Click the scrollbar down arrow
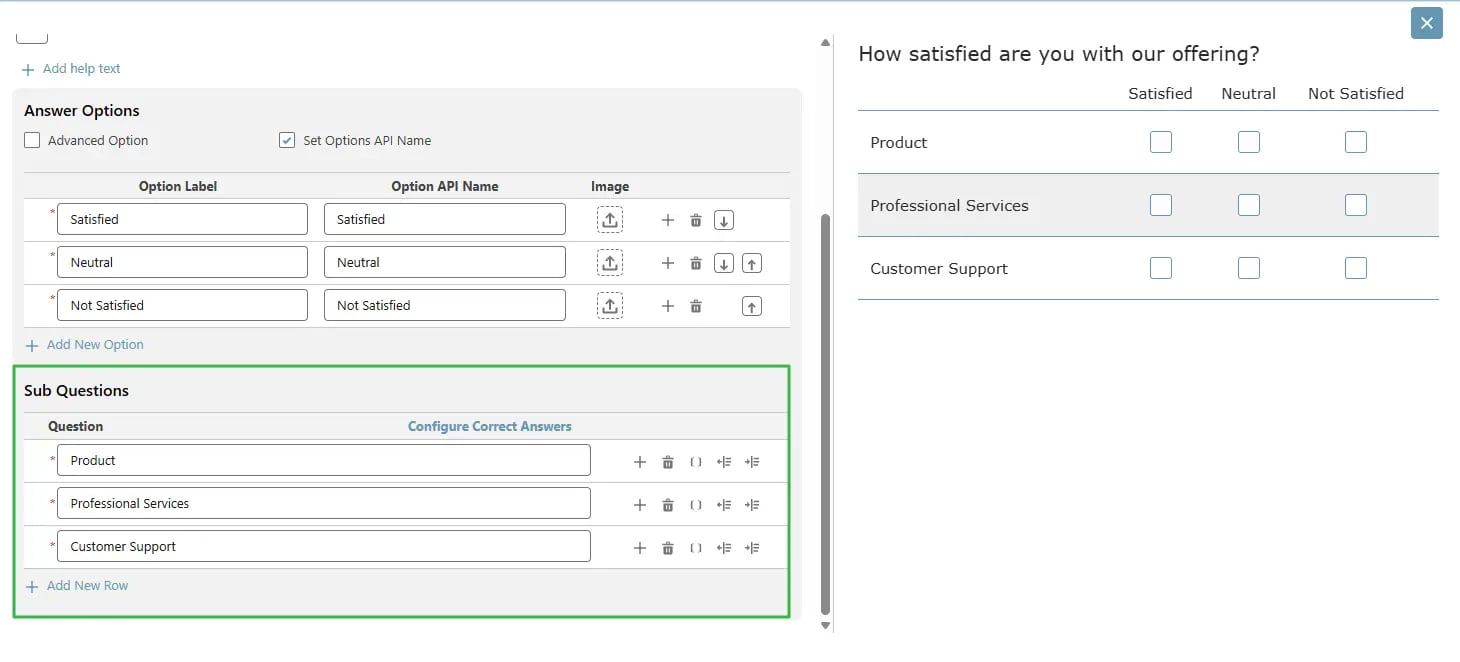Viewport: 1460px width, 662px height. coord(825,626)
